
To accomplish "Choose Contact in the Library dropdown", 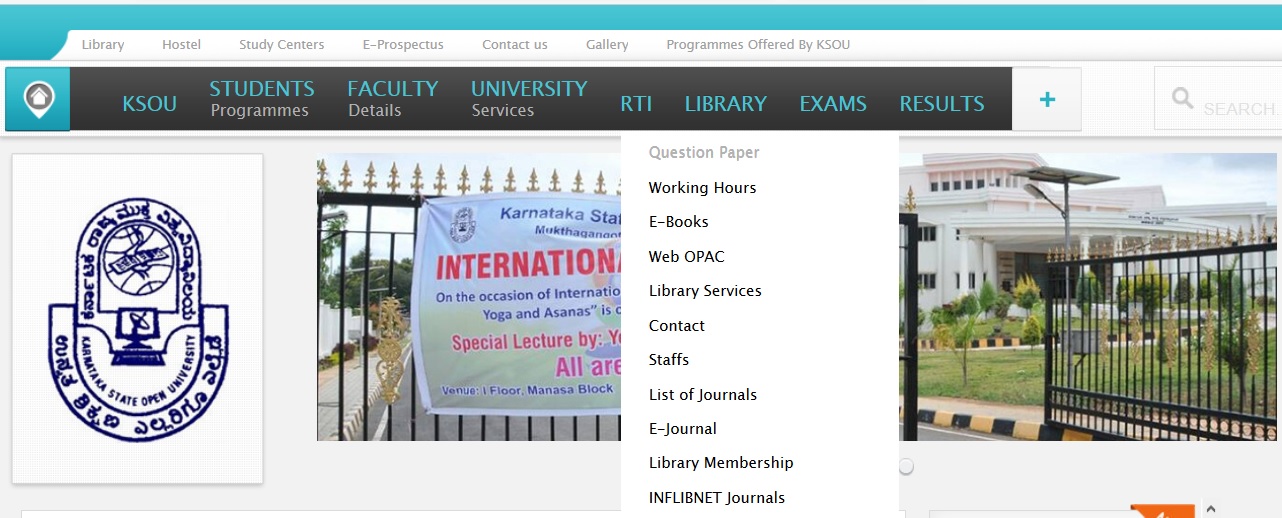I will (x=676, y=326).
